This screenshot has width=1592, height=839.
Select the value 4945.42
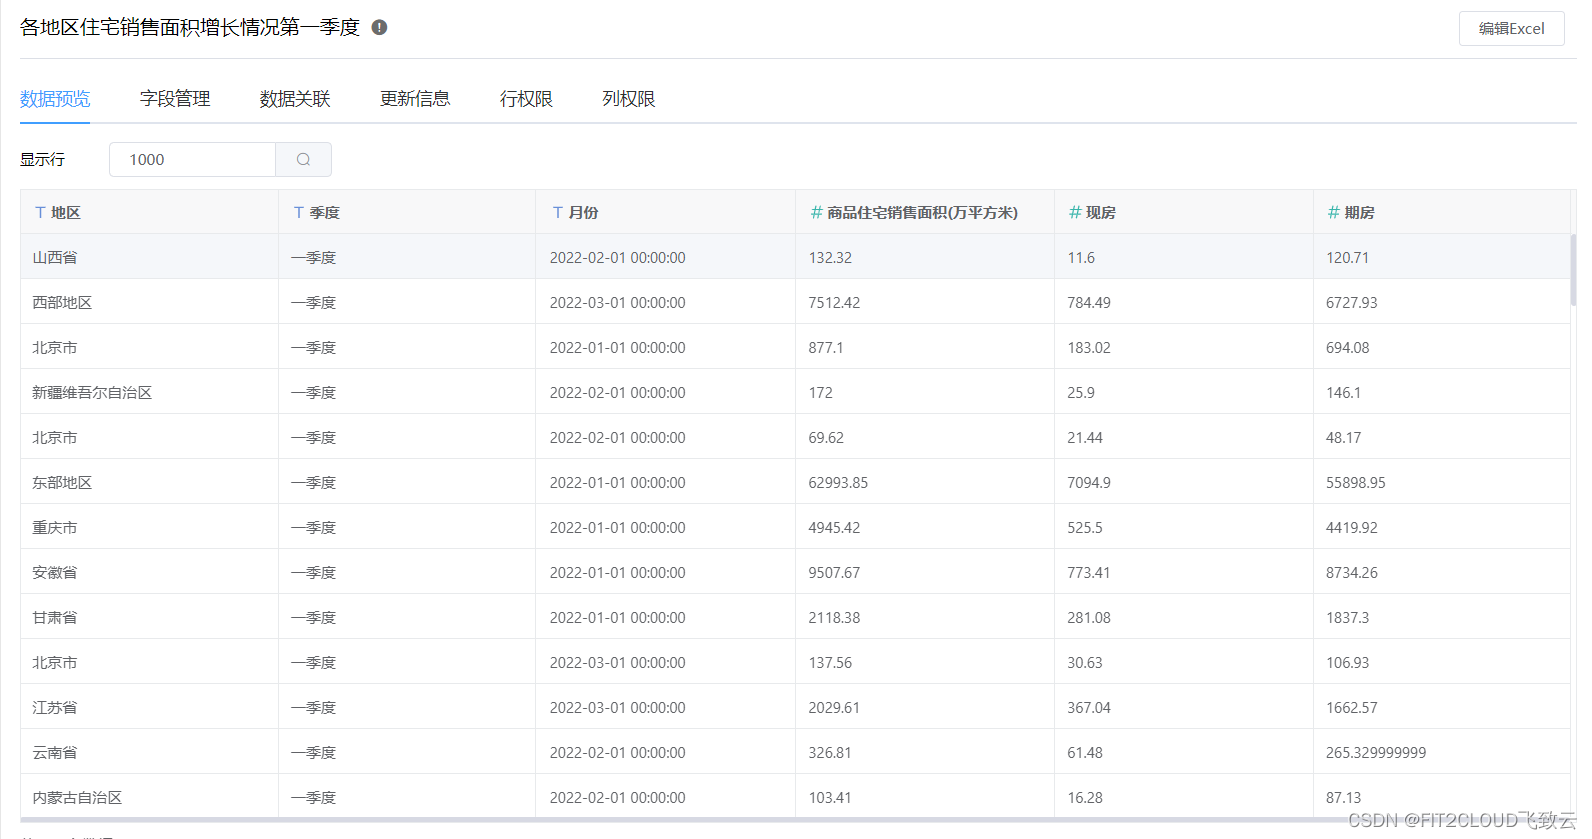coord(834,527)
